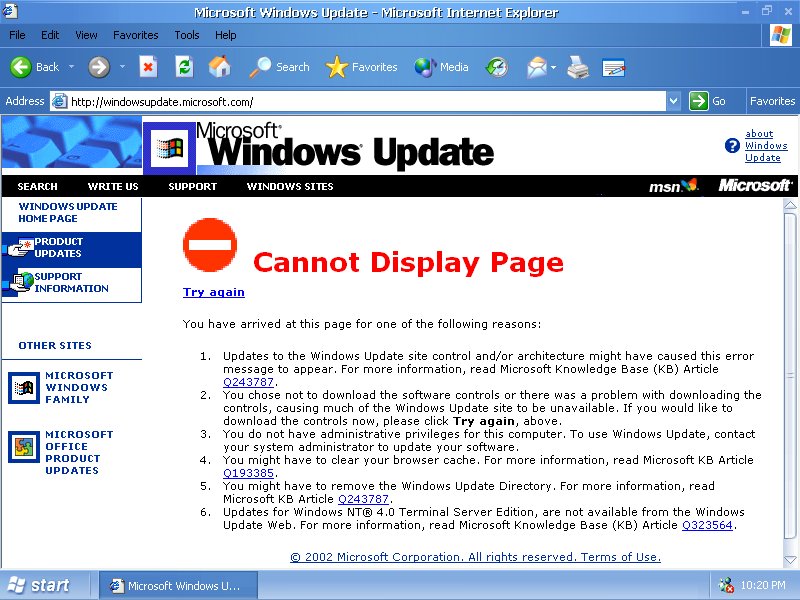Open the View menu
Screen dimensions: 800x600
point(87,35)
